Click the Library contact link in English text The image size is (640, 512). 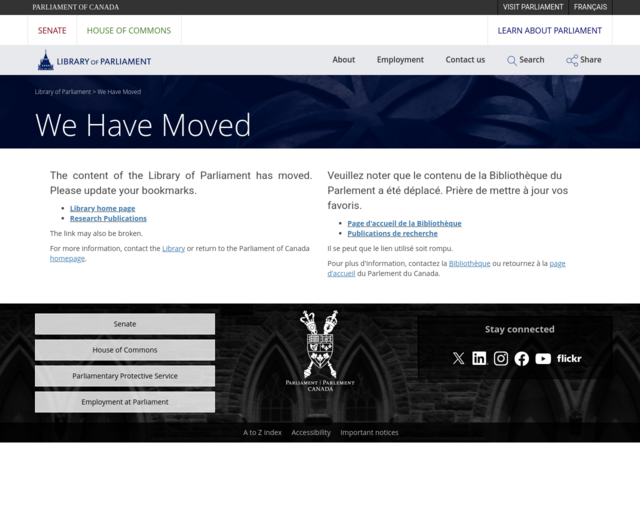click(173, 248)
